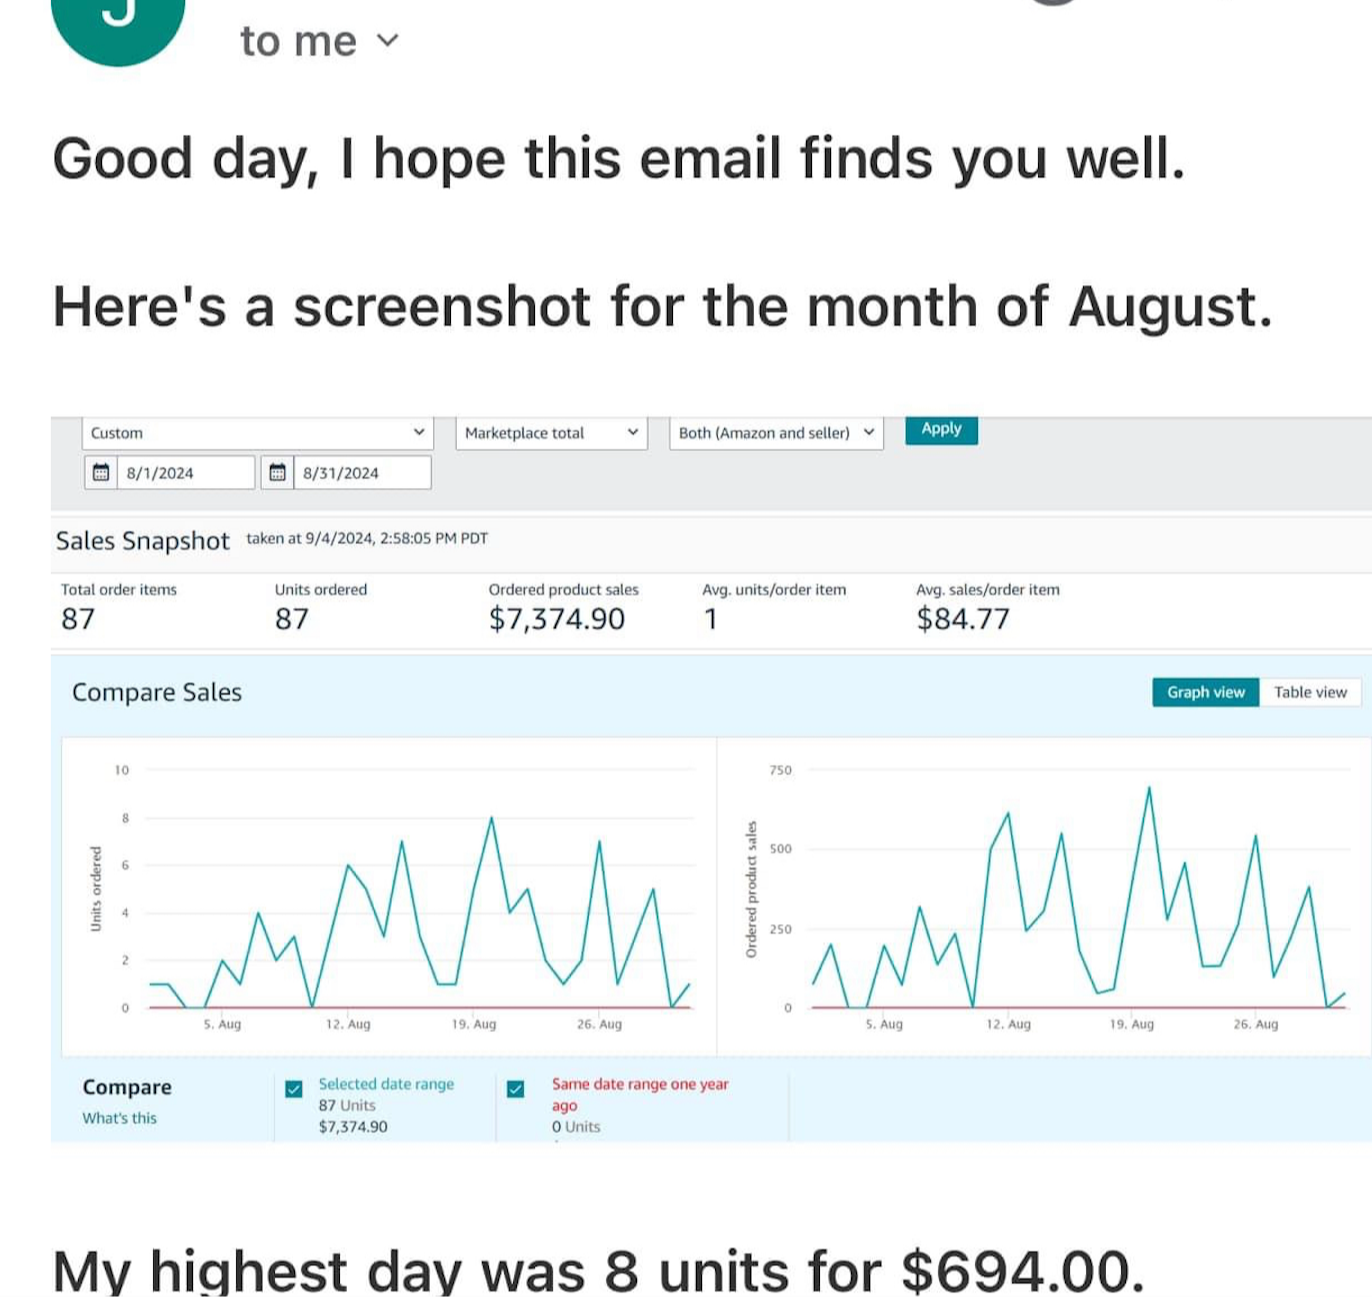Click the end date calendar icon
This screenshot has height=1297, width=1372.
pos(278,473)
